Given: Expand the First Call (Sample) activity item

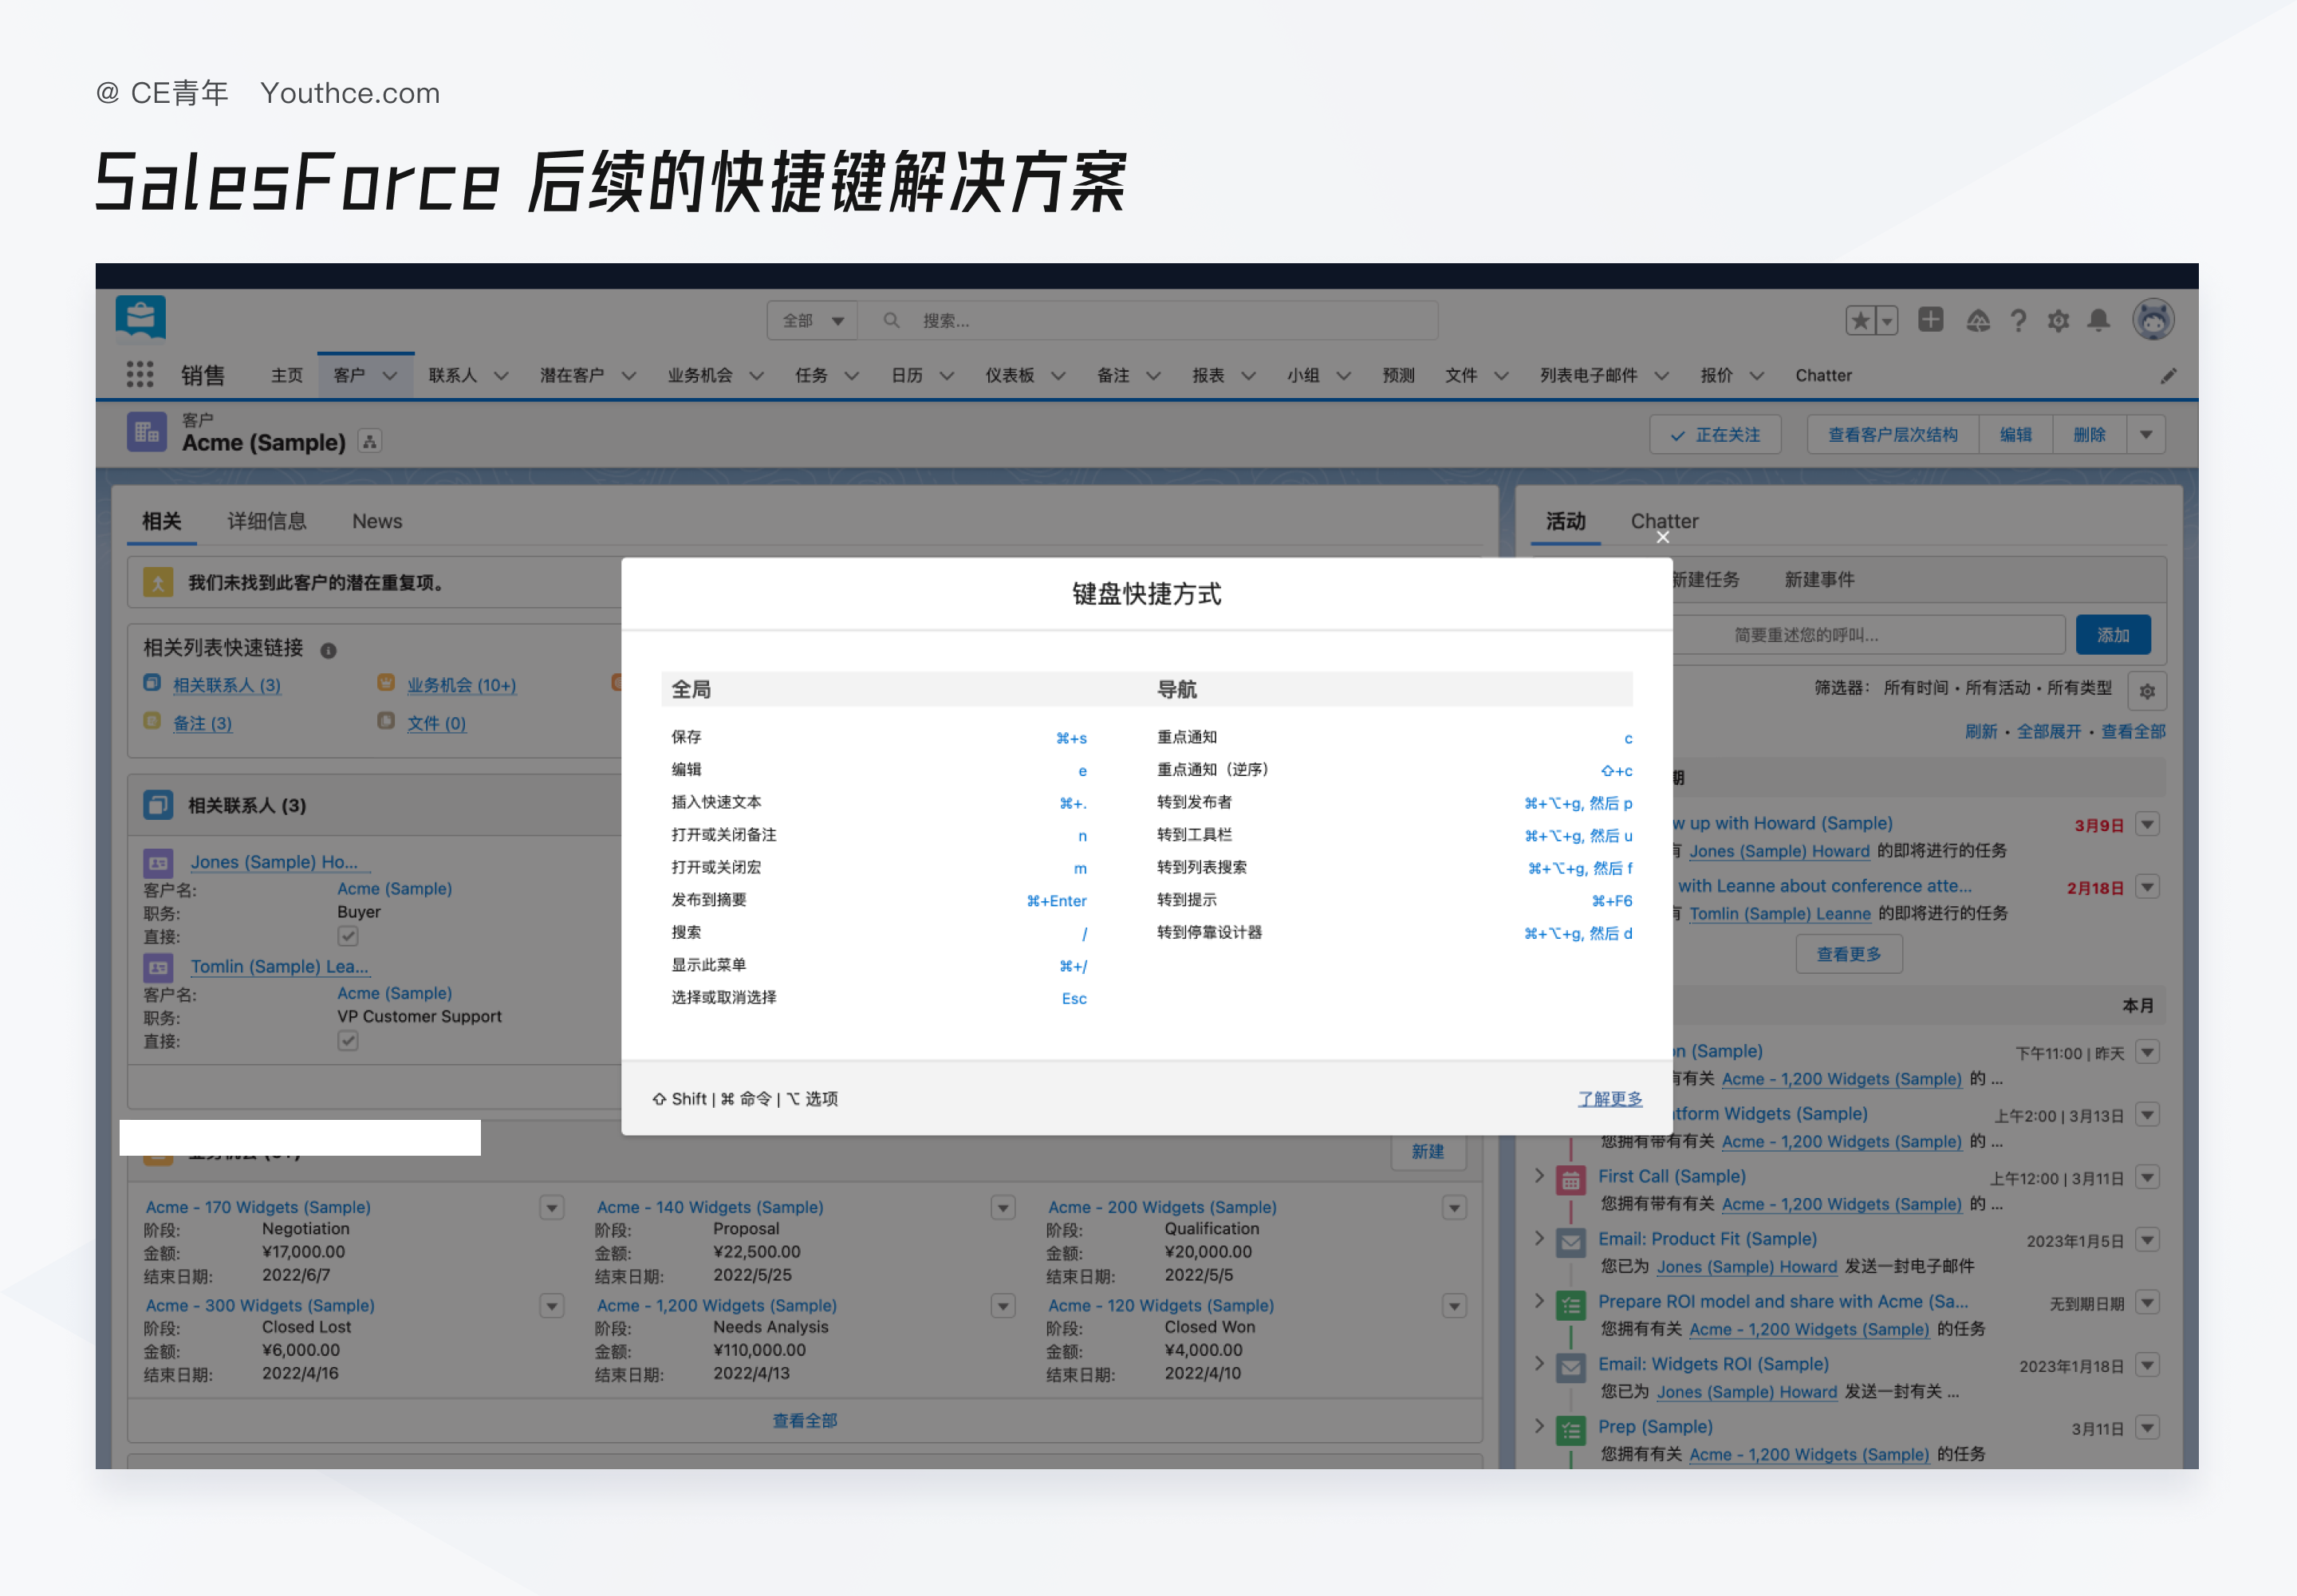Looking at the screenshot, I should [x=1539, y=1176].
